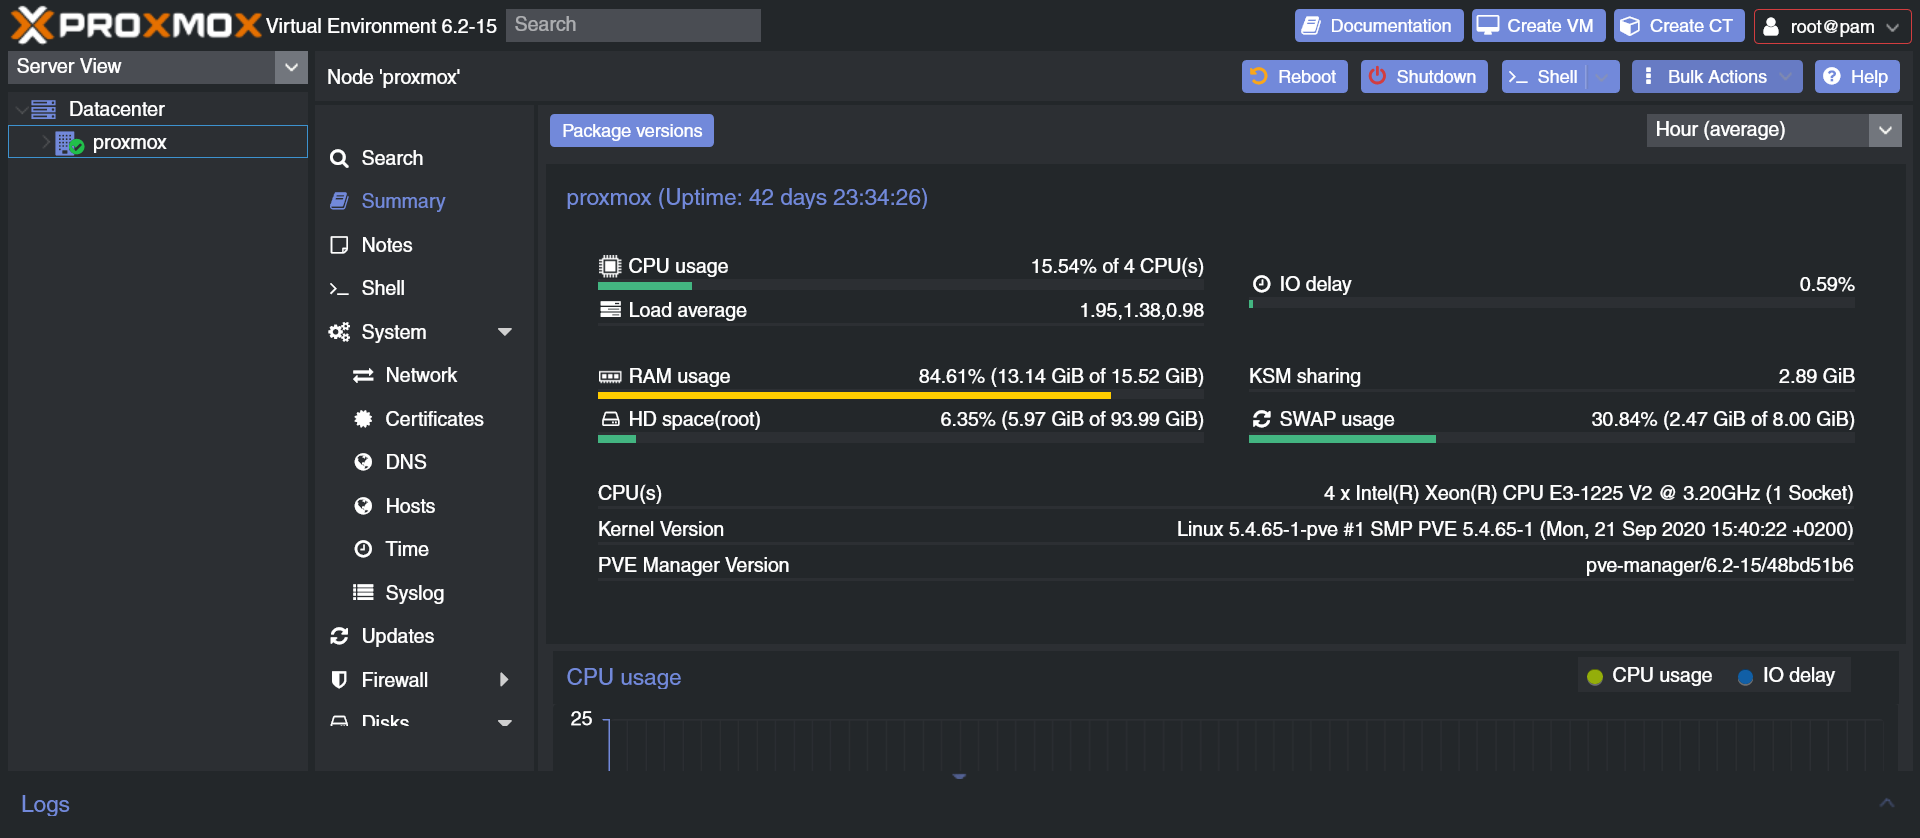Click the RAM usage progress bar

coord(901,396)
